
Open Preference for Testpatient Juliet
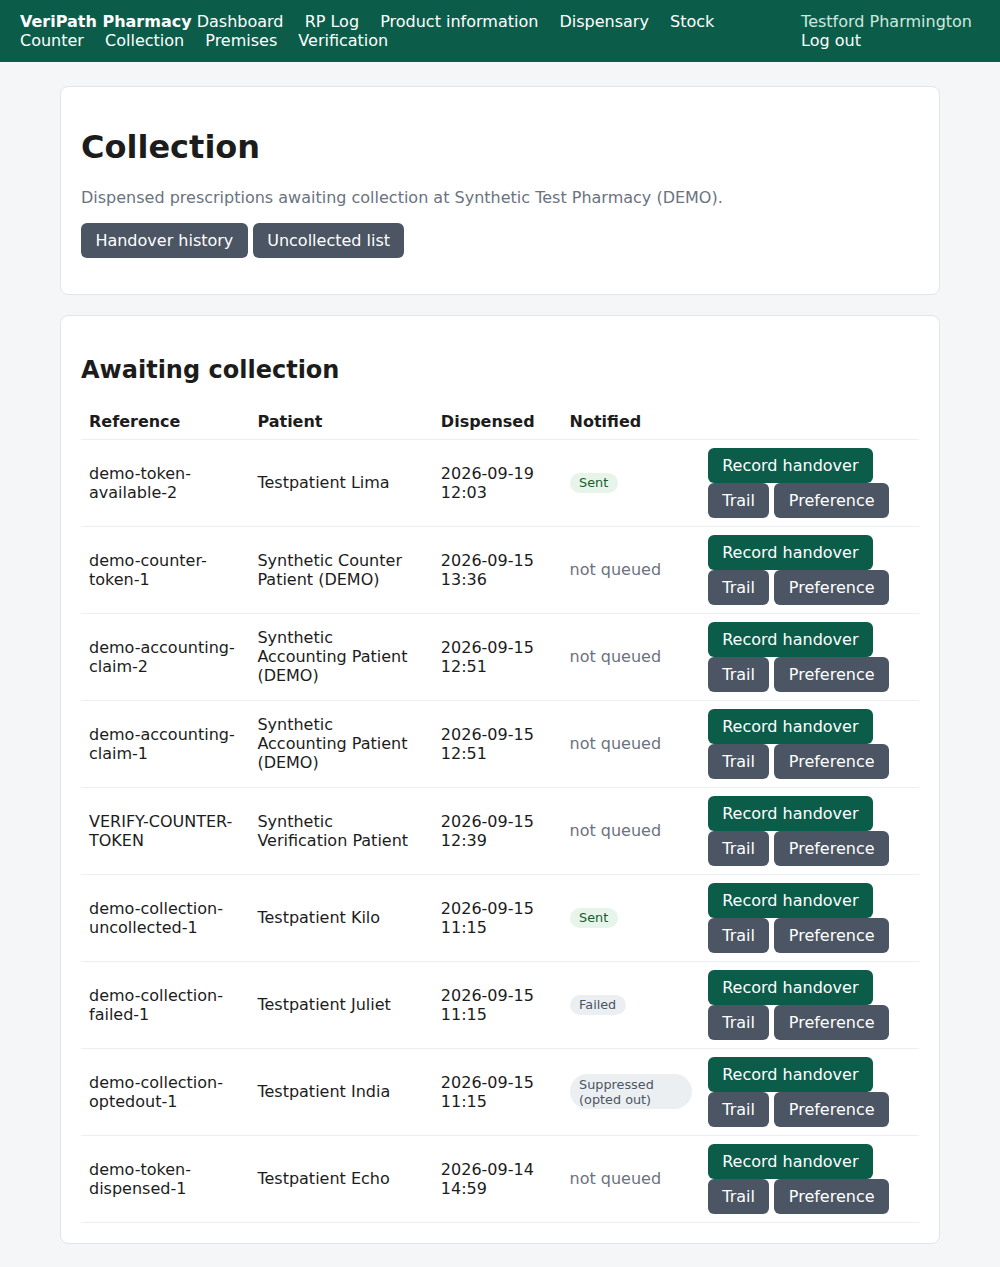831,1022
